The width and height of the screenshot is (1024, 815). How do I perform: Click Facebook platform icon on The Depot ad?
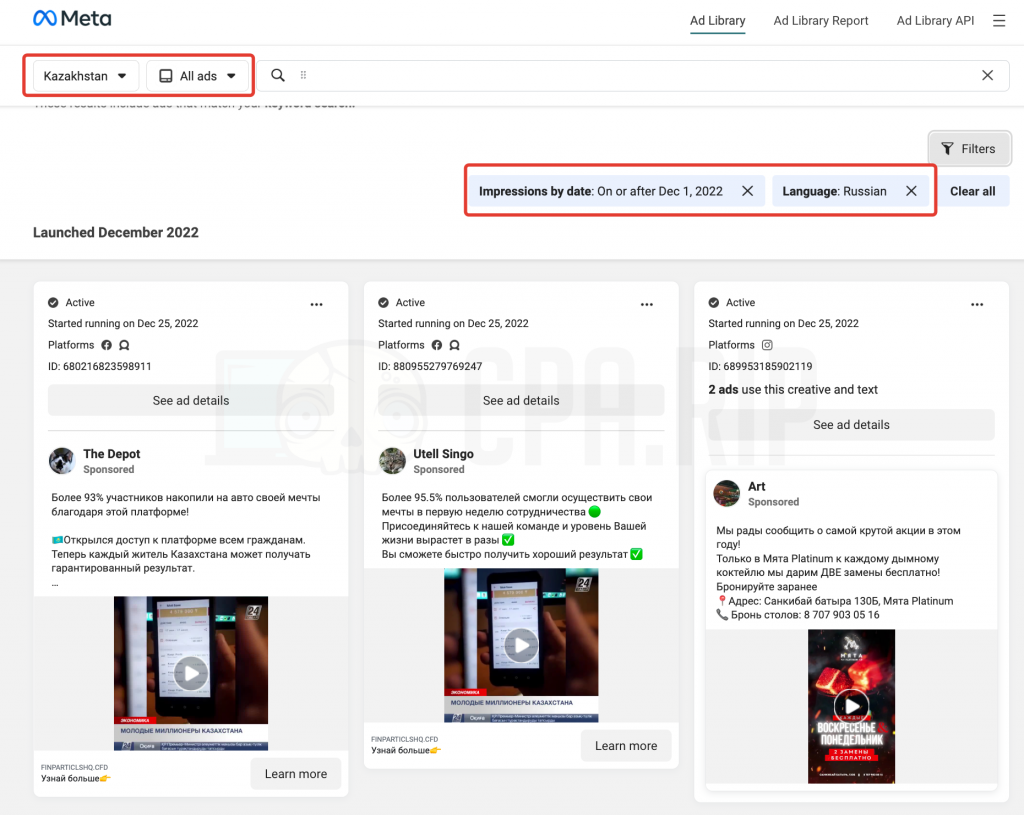tap(106, 345)
